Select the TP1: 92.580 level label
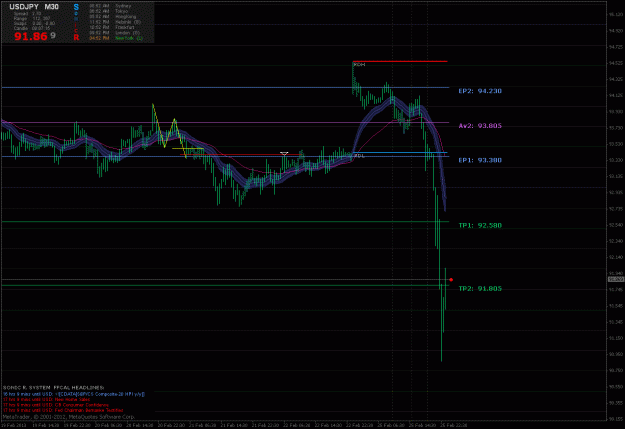 [x=480, y=225]
